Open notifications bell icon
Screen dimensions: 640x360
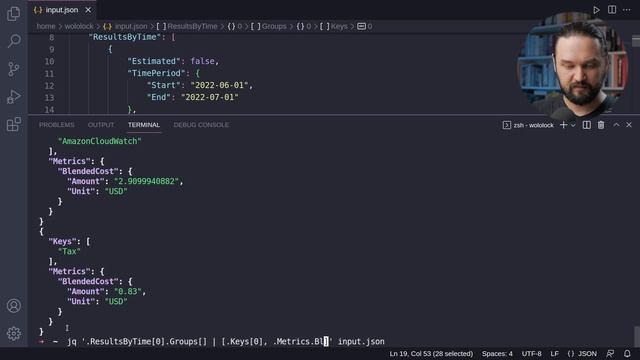627,353
